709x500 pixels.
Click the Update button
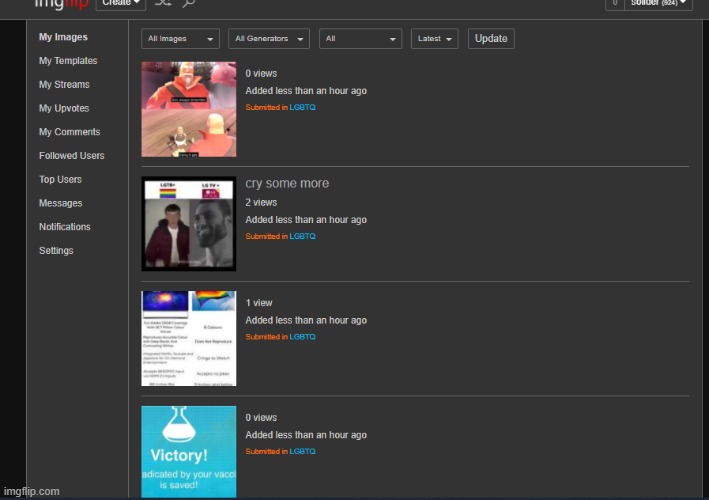point(491,38)
